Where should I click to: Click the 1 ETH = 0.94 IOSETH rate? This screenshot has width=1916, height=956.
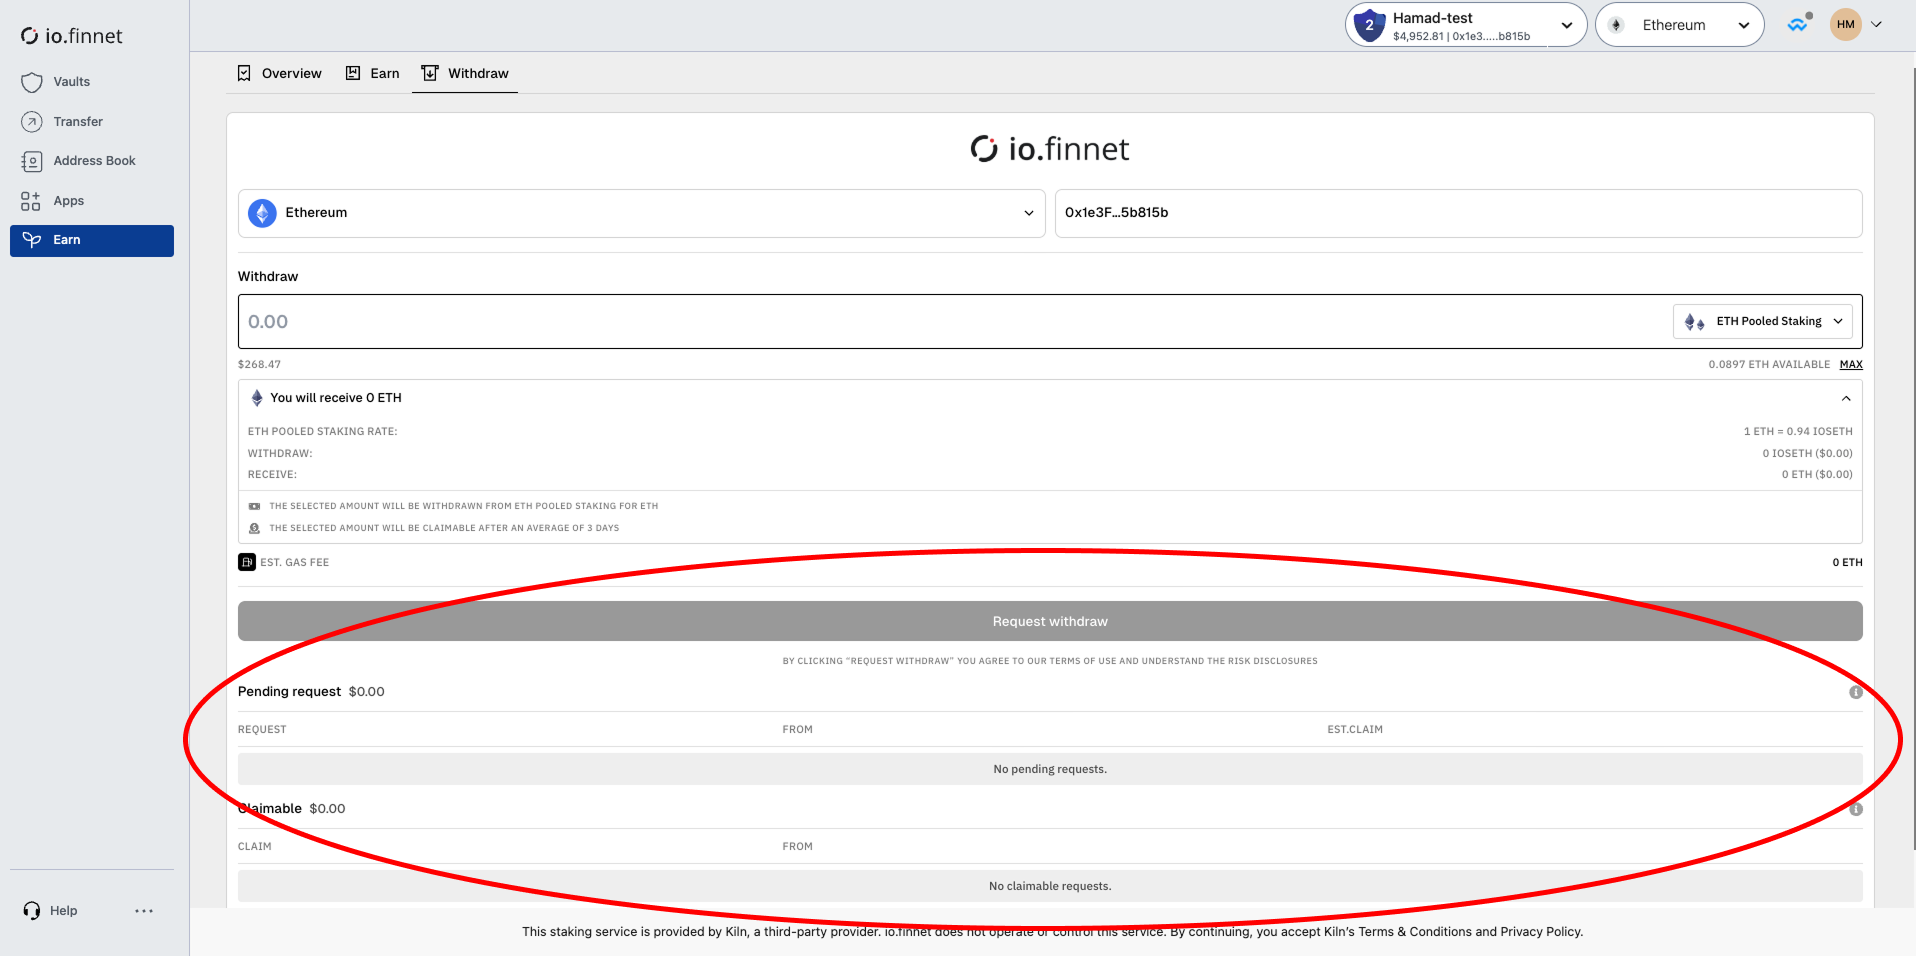[x=1798, y=432]
